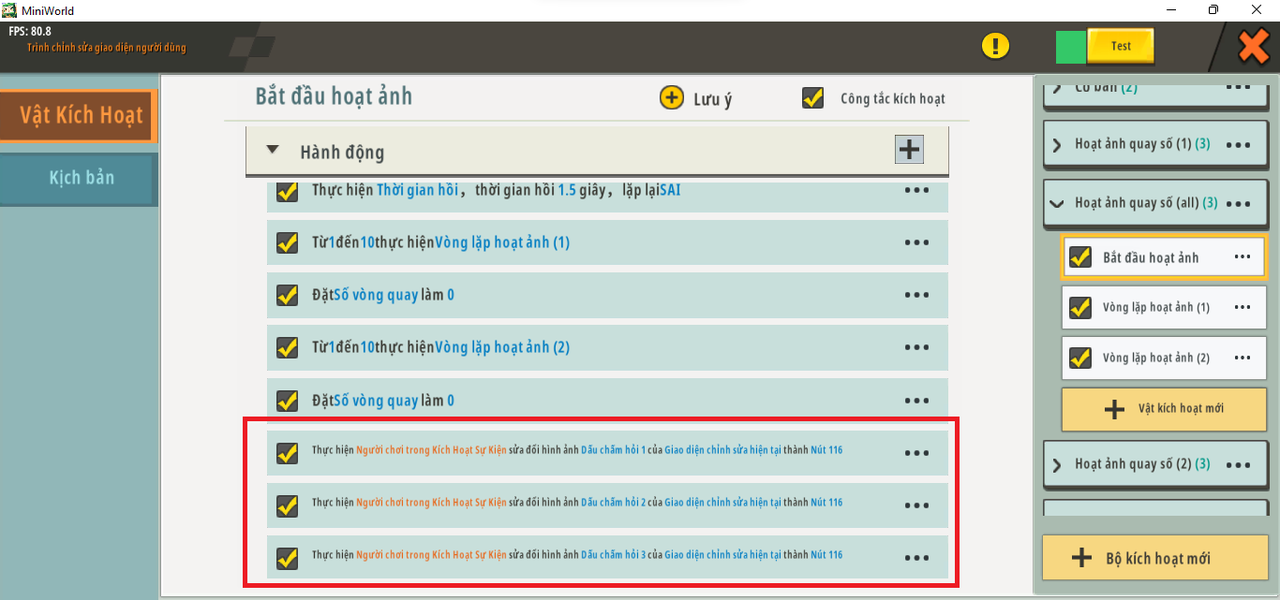The image size is (1280, 600).
Task: Click the green color square beside Test
Action: coord(1070,47)
